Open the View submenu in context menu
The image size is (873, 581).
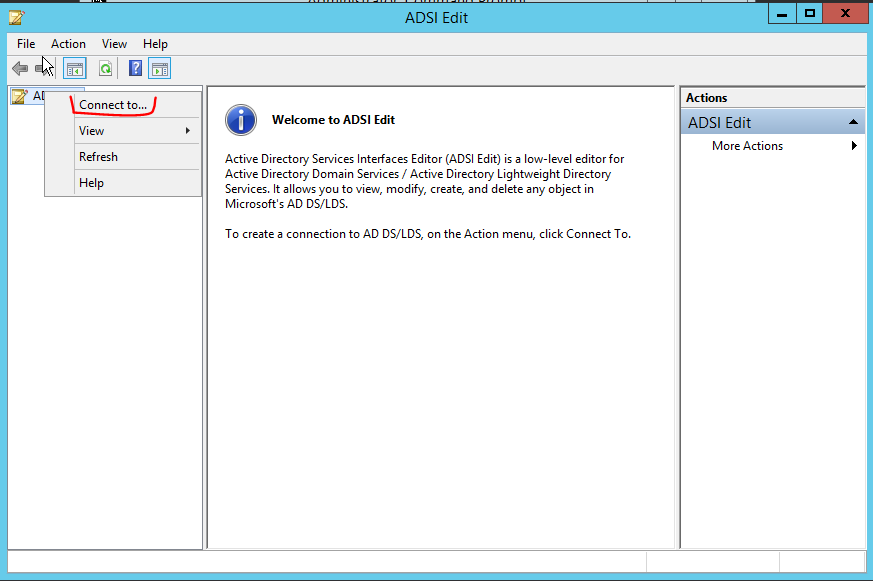point(122,131)
